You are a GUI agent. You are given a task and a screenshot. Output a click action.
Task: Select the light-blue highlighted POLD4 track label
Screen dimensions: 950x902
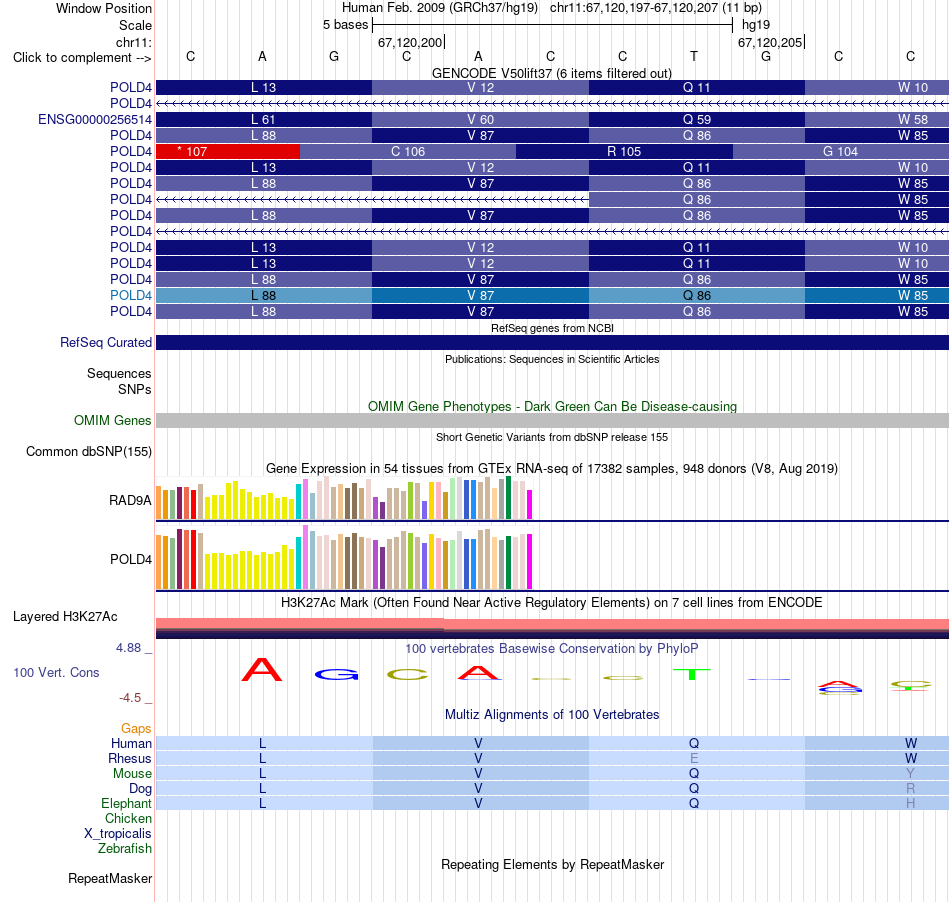131,295
